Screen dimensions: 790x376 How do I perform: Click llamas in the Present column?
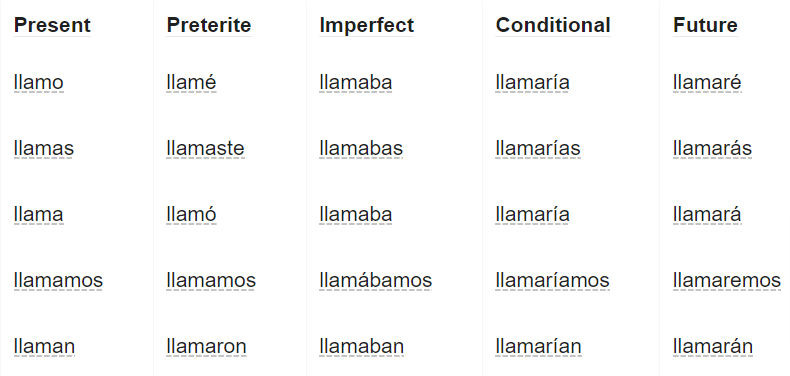[44, 149]
